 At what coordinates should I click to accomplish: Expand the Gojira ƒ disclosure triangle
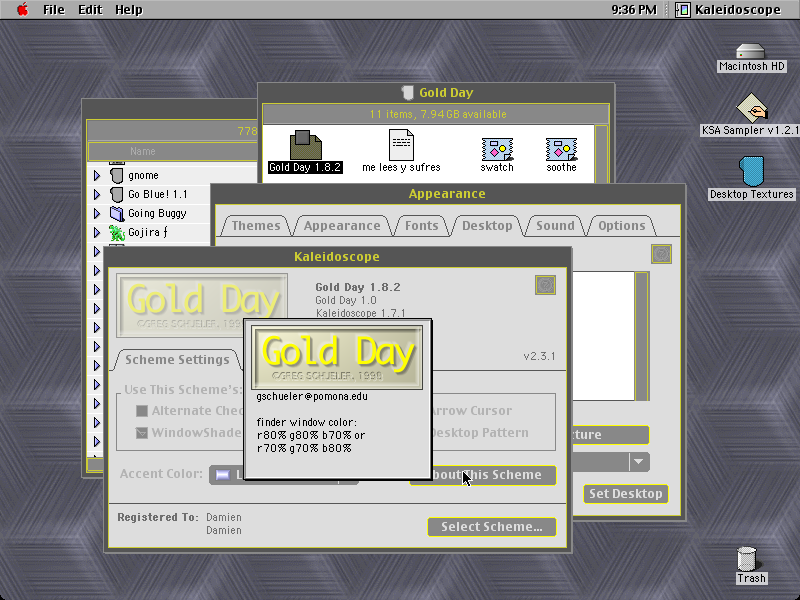97,233
